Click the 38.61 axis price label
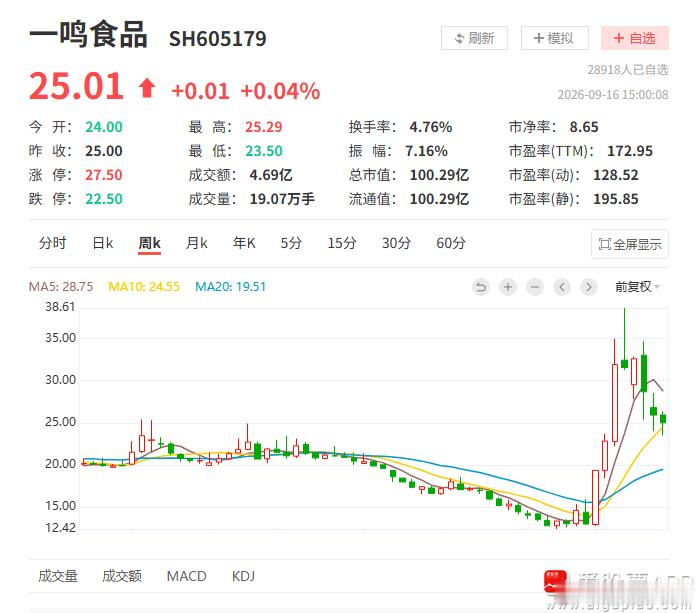The image size is (698, 613). (60, 307)
